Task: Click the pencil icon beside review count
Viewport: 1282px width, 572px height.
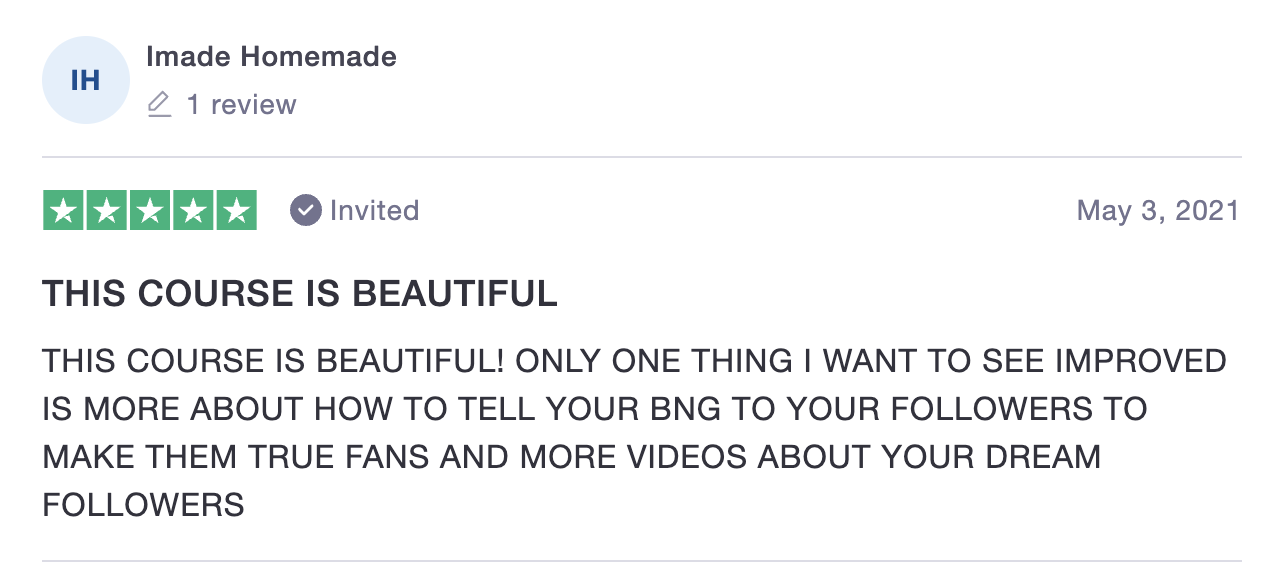Action: point(159,104)
